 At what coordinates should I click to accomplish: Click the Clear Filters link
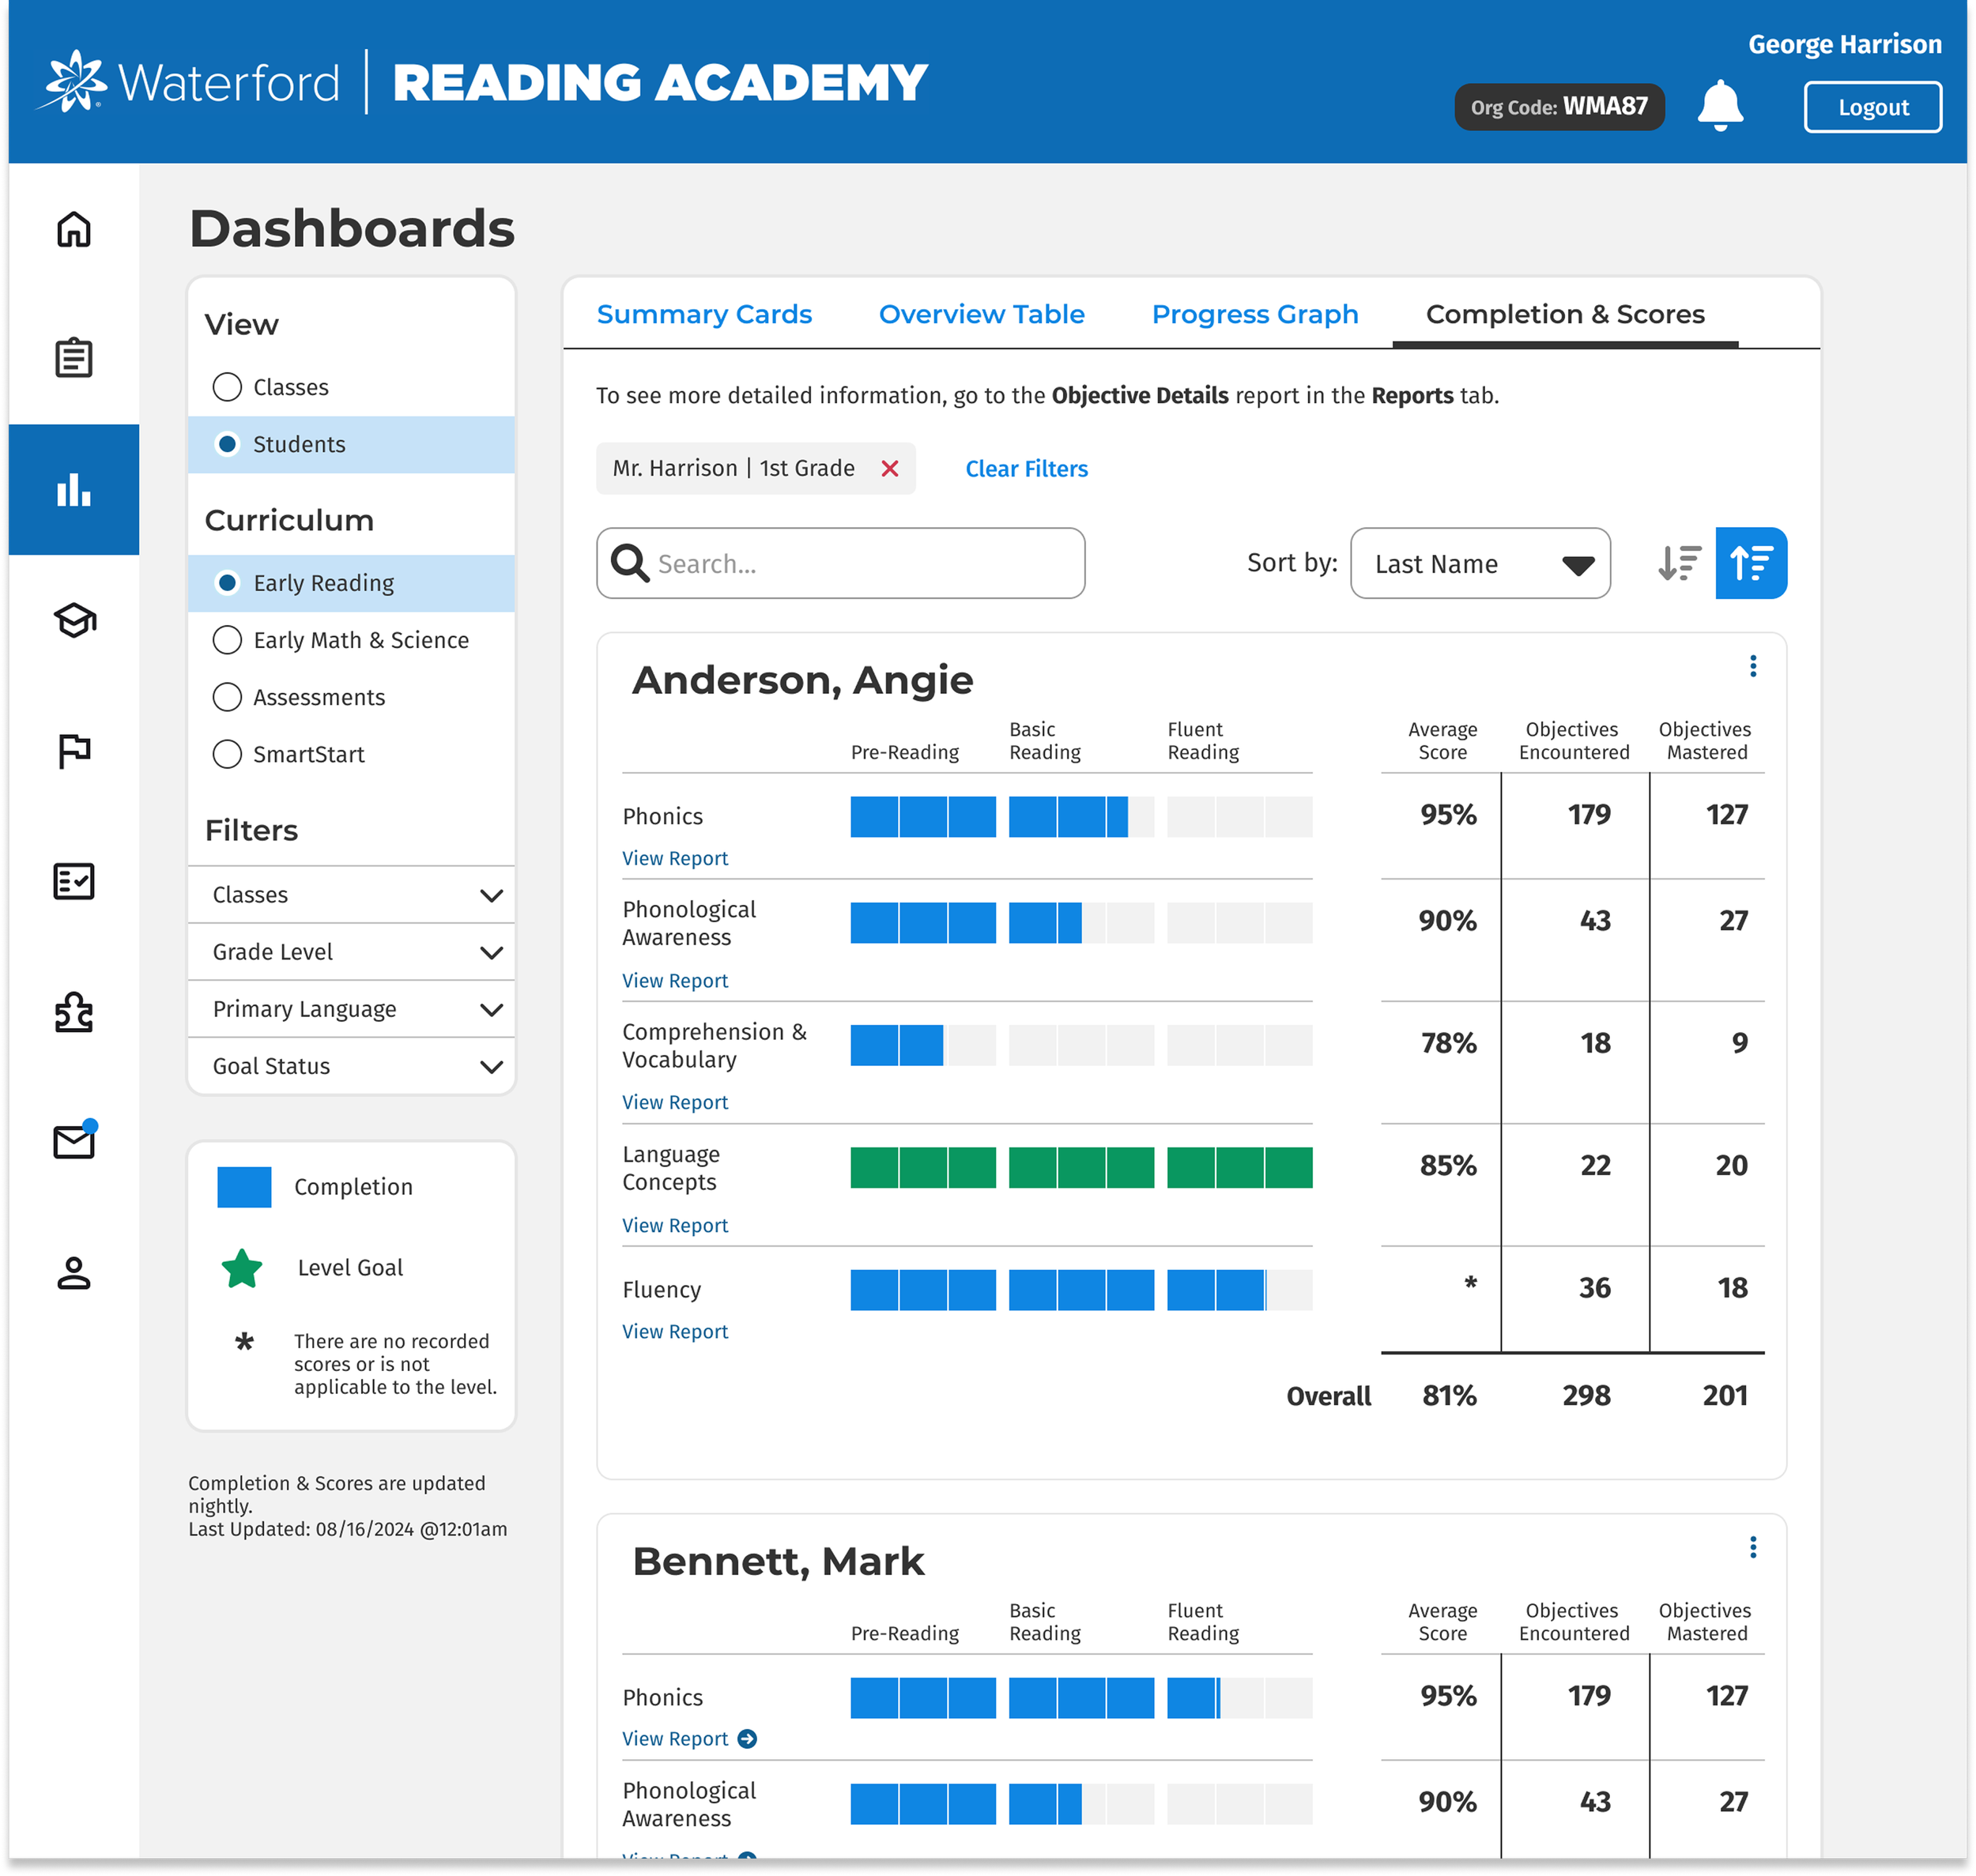(1026, 469)
